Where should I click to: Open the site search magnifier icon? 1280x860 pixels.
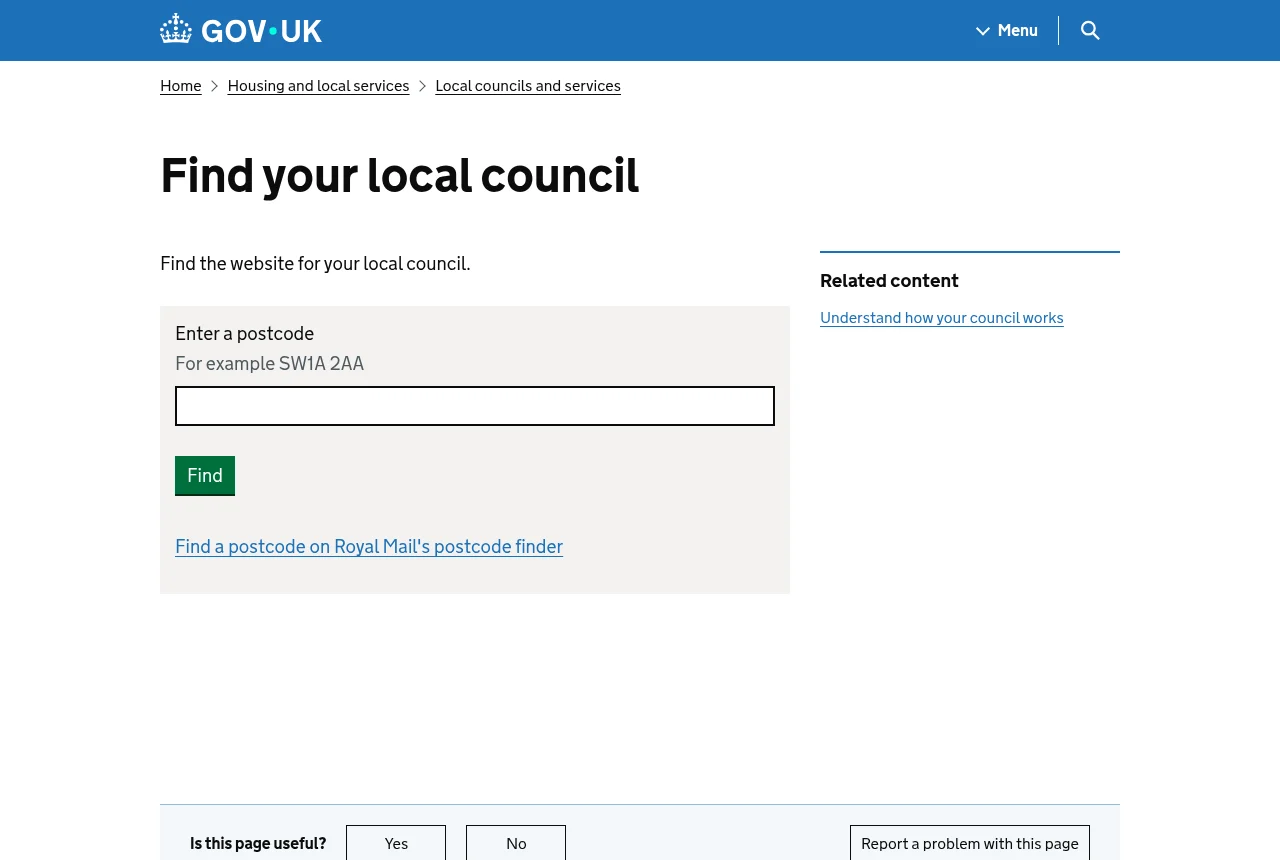click(x=1090, y=30)
